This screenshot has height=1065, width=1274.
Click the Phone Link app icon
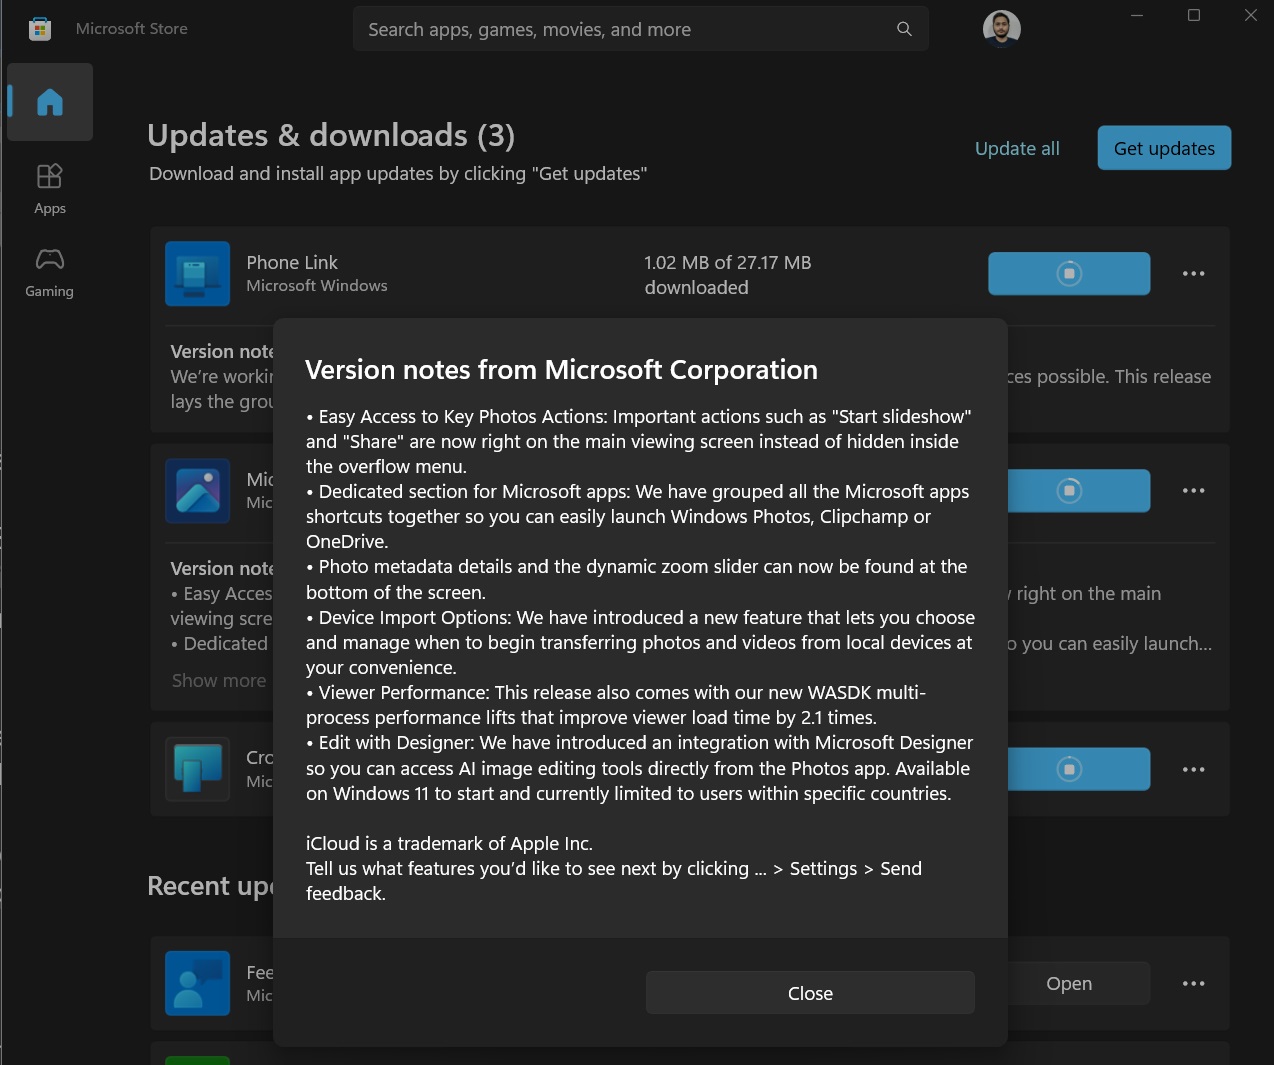pos(197,273)
